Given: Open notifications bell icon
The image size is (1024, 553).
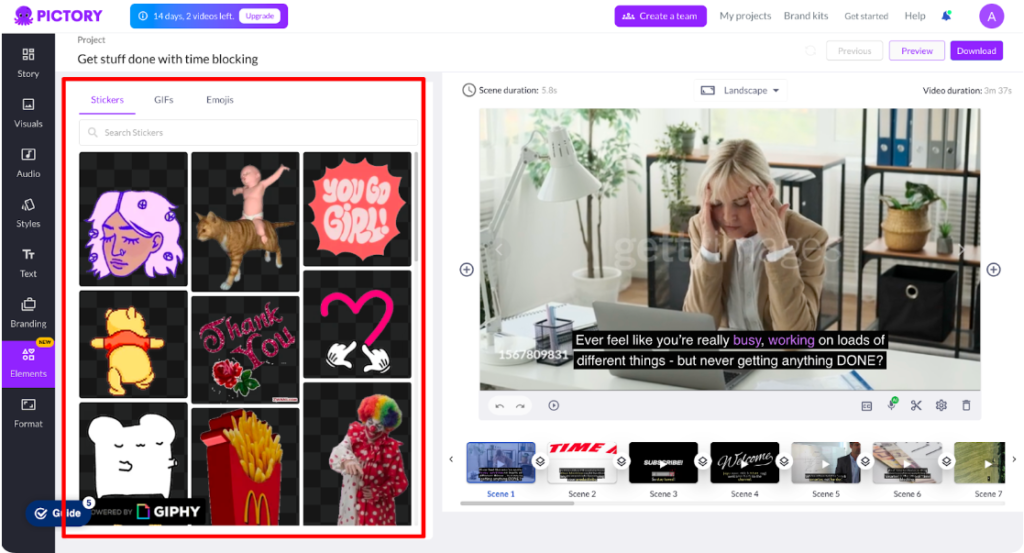Looking at the screenshot, I should [946, 16].
